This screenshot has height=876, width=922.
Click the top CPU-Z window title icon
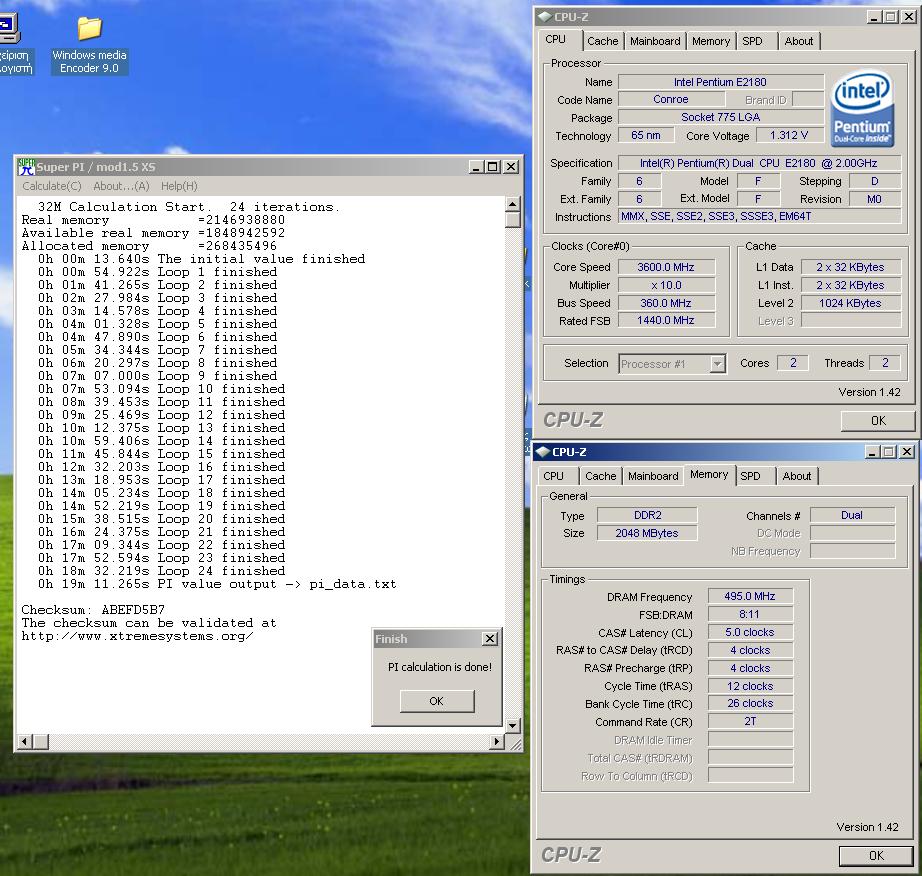544,16
